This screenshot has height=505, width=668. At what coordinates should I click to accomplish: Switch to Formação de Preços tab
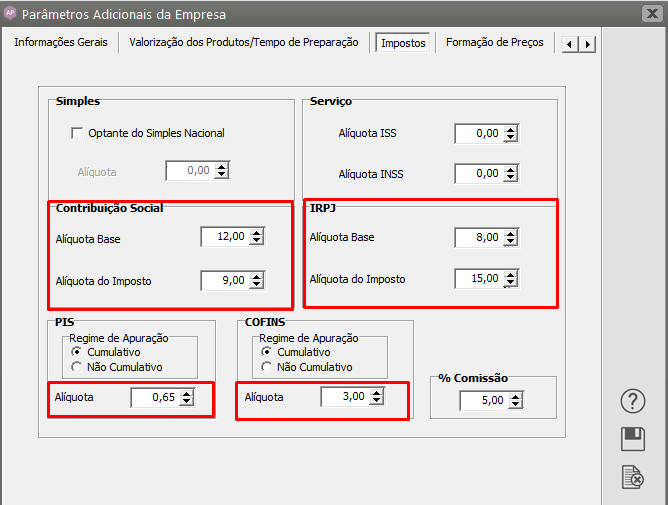point(494,43)
